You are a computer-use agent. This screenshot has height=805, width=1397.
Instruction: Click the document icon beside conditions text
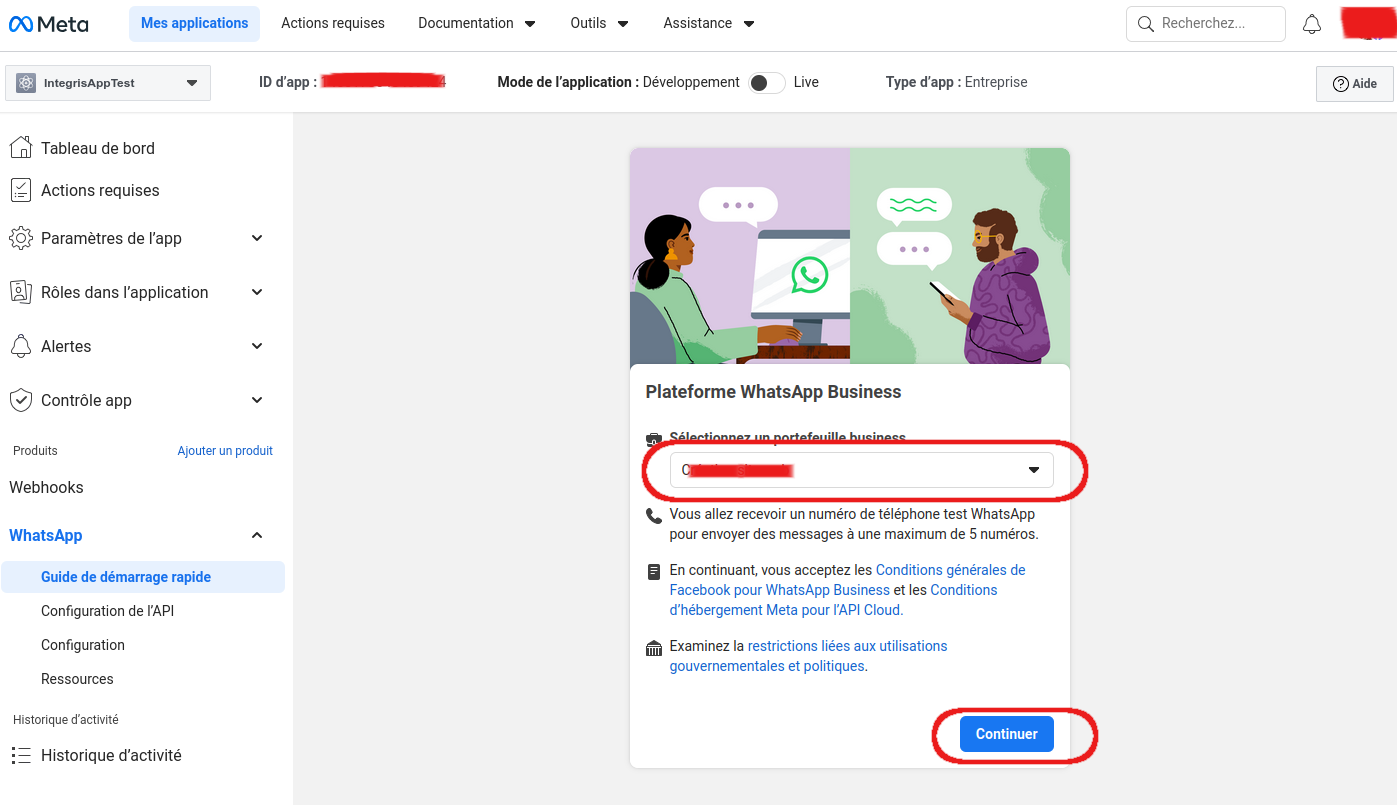tap(654, 572)
